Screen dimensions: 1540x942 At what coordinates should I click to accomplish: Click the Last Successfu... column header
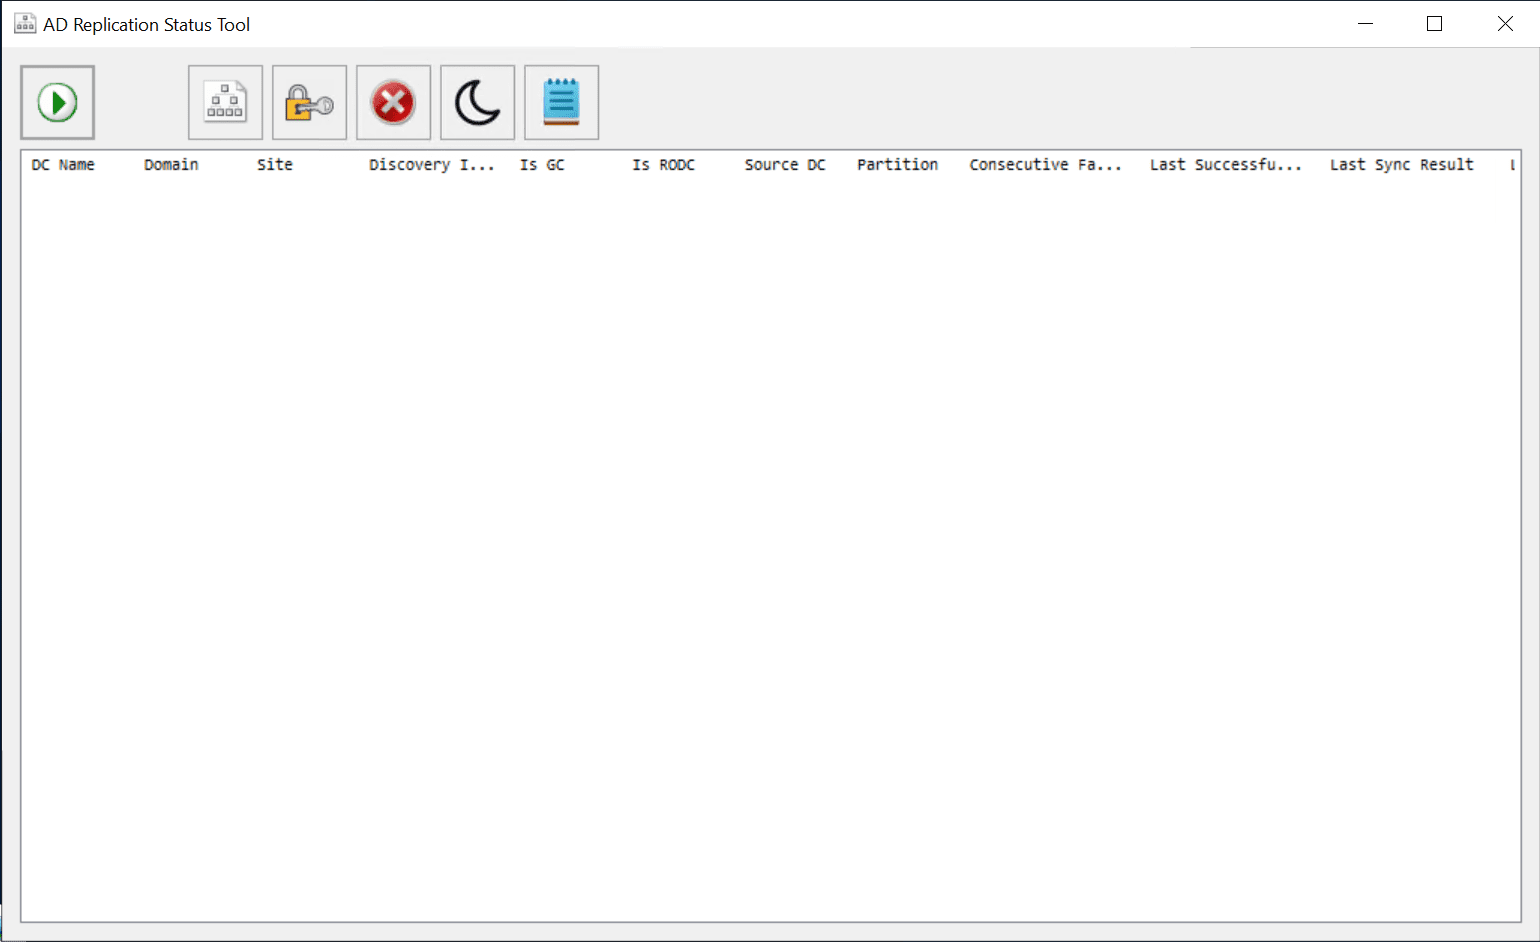click(1225, 165)
